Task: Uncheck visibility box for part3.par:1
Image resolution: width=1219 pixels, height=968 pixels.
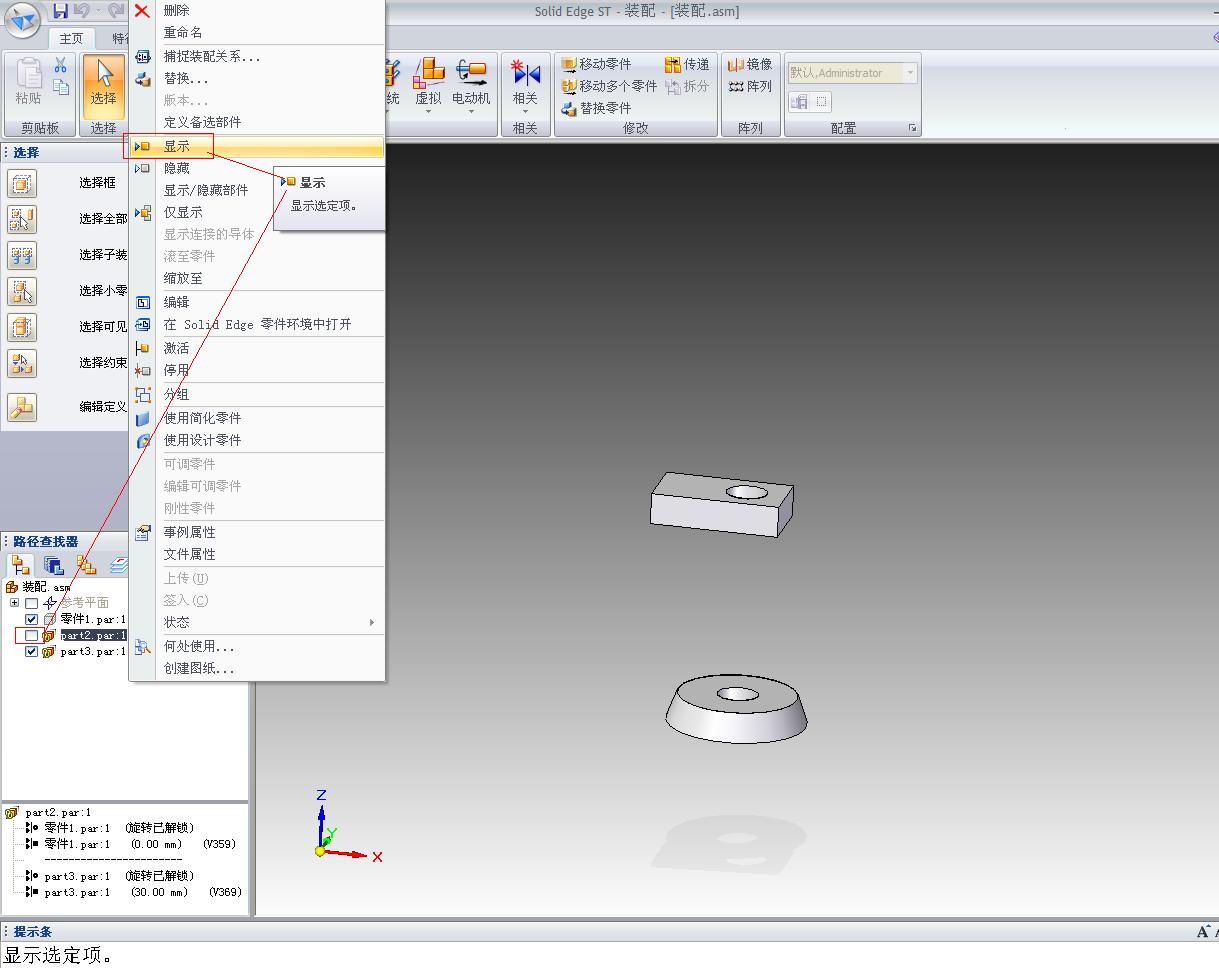Action: click(31, 651)
